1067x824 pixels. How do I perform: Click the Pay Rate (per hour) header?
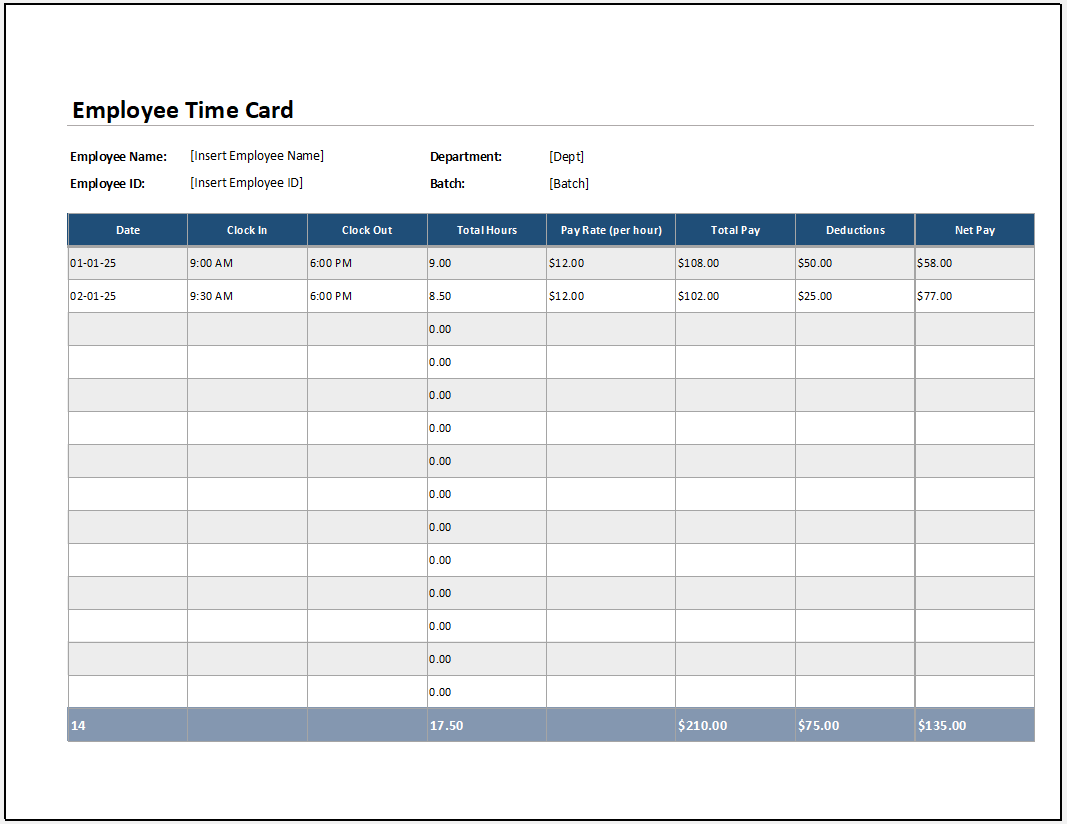(610, 229)
